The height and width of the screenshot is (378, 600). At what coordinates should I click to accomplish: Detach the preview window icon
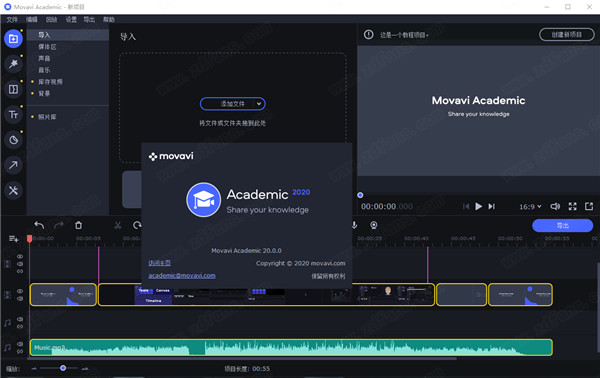[x=589, y=207]
